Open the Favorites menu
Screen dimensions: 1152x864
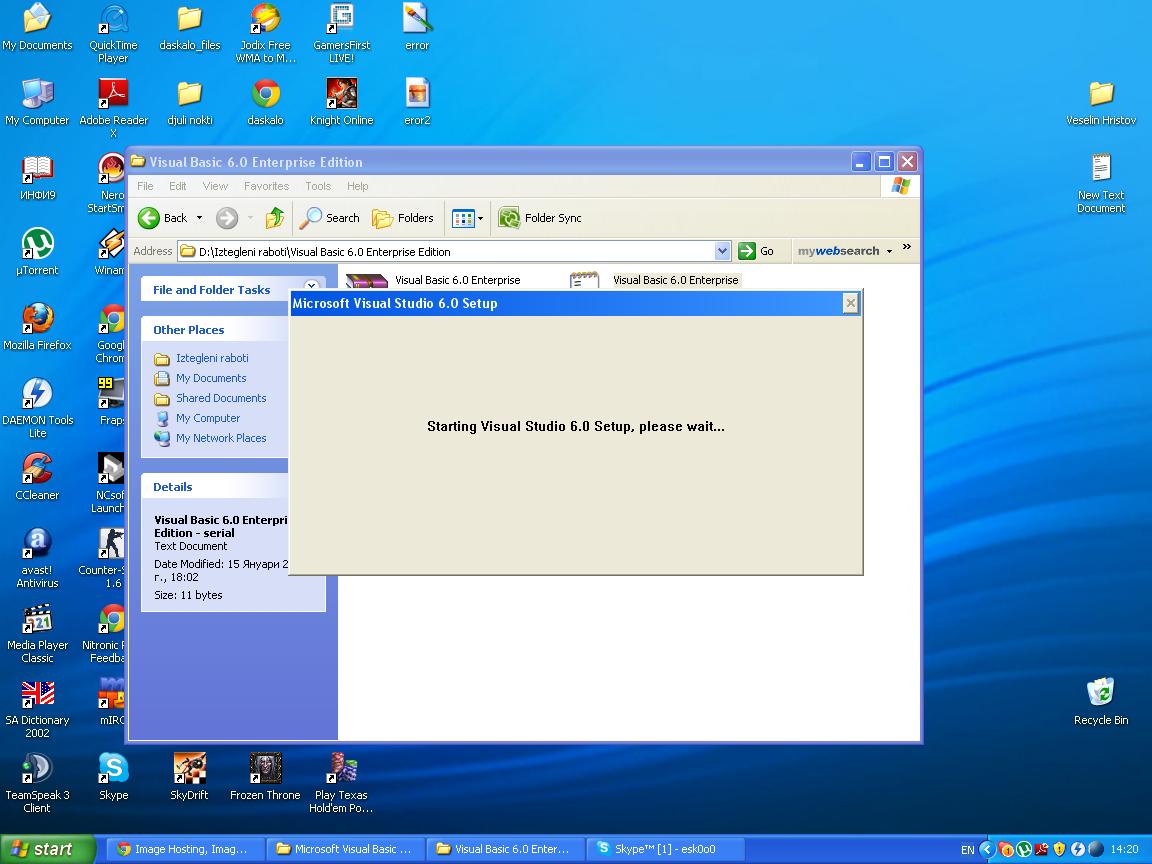[x=267, y=186]
